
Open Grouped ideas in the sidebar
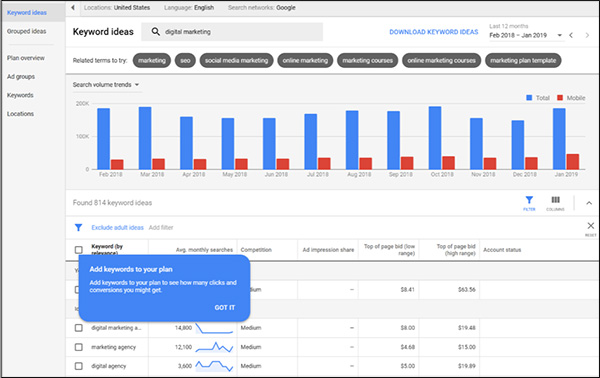tap(26, 31)
